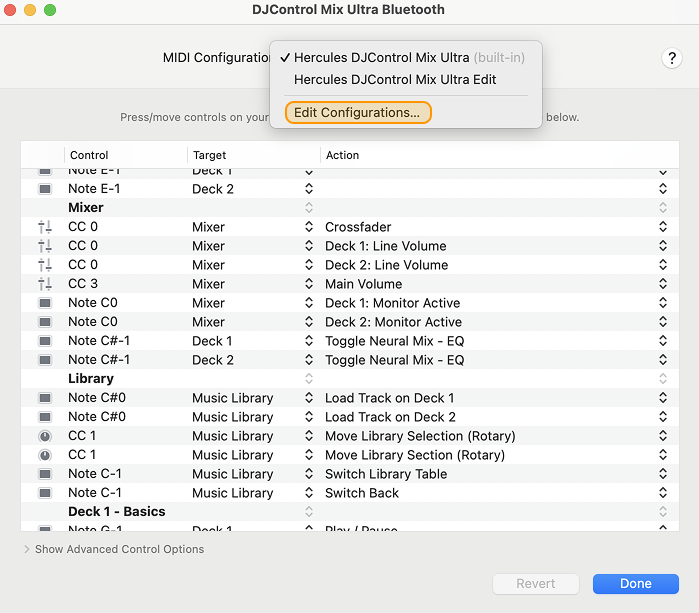The width and height of the screenshot is (699, 613).
Task: Open Action dropdown showing Move Library Selection (Rotary)
Action: pos(663,436)
